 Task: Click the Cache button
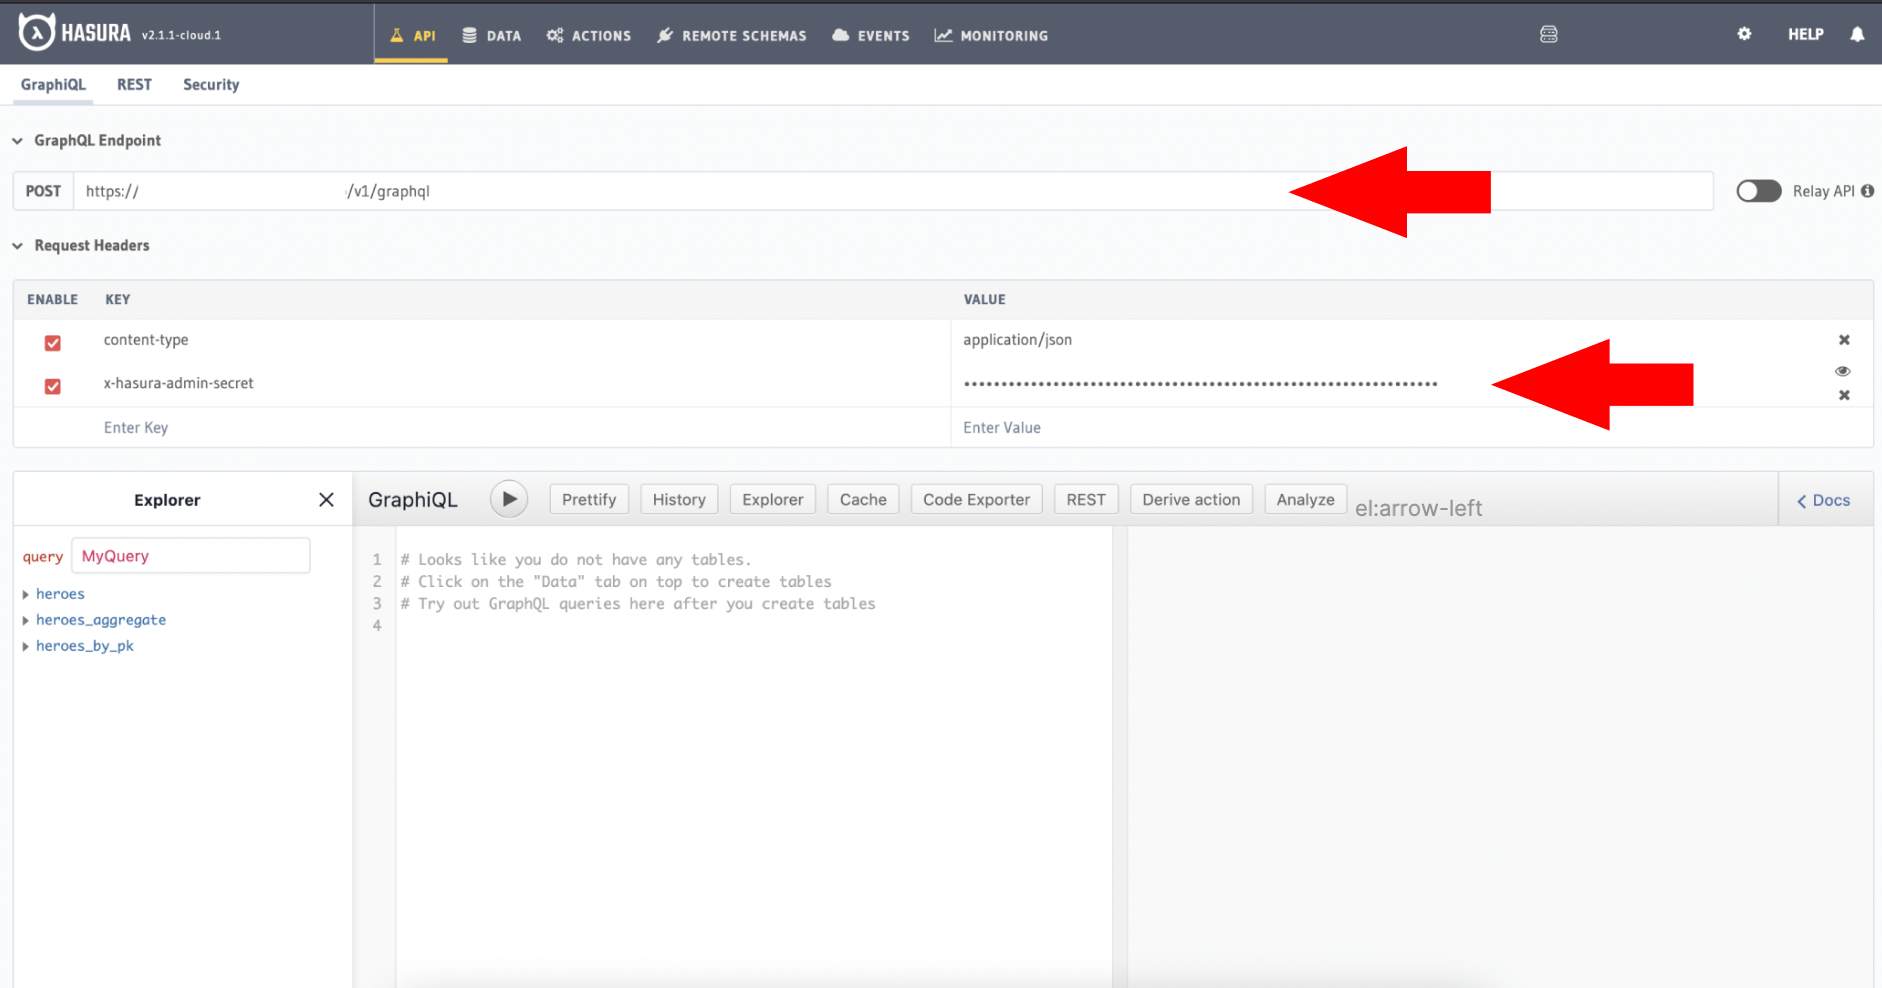[863, 499]
